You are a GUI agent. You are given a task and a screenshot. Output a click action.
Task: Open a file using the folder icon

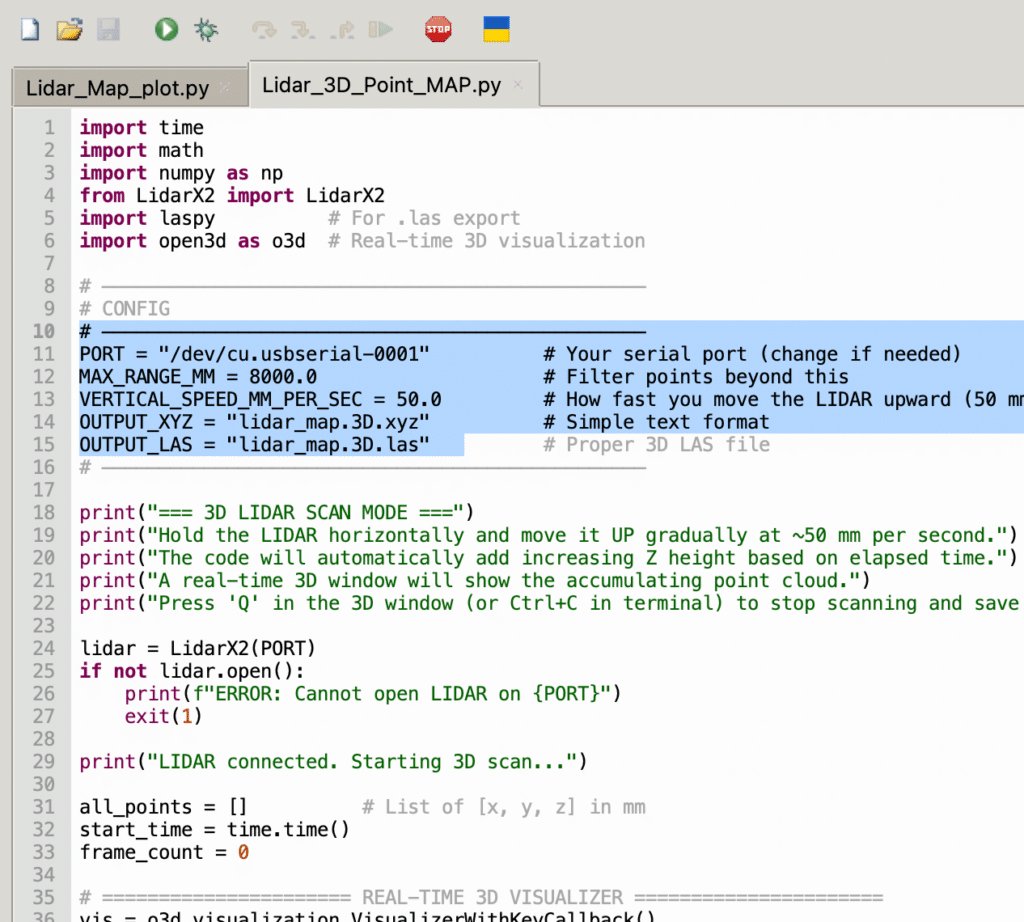(69, 29)
